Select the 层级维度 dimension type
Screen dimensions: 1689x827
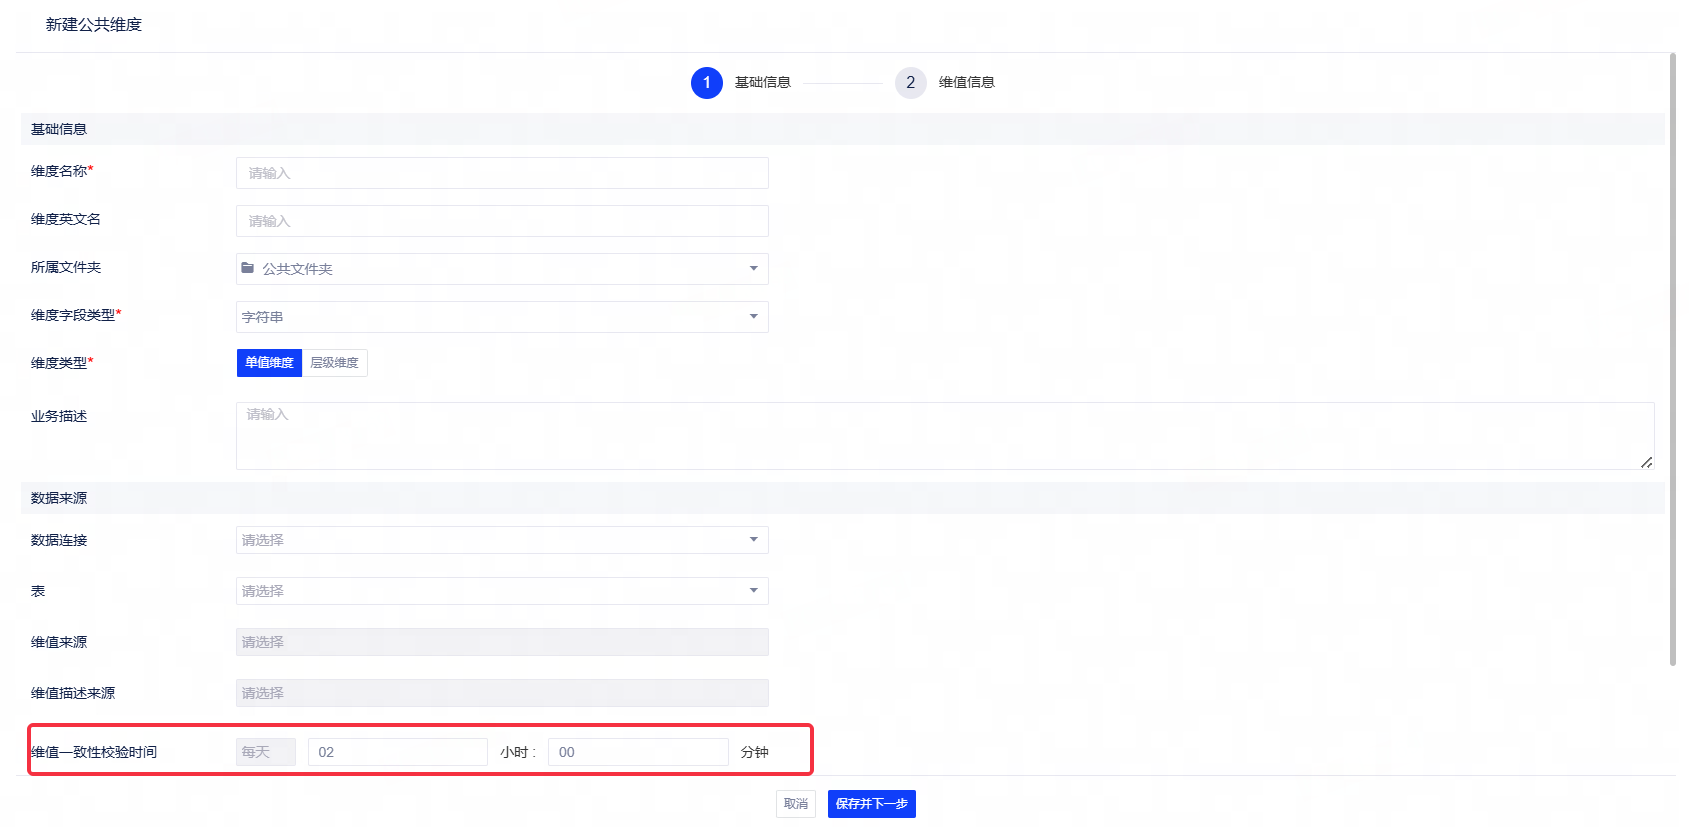click(x=334, y=363)
